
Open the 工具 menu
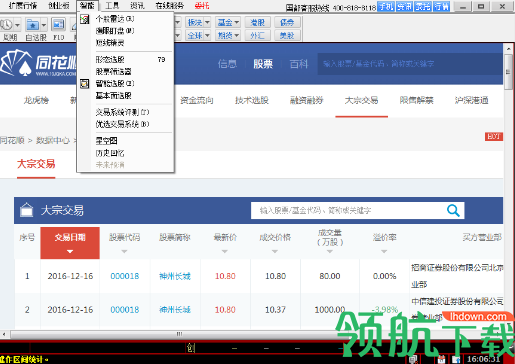112,6
